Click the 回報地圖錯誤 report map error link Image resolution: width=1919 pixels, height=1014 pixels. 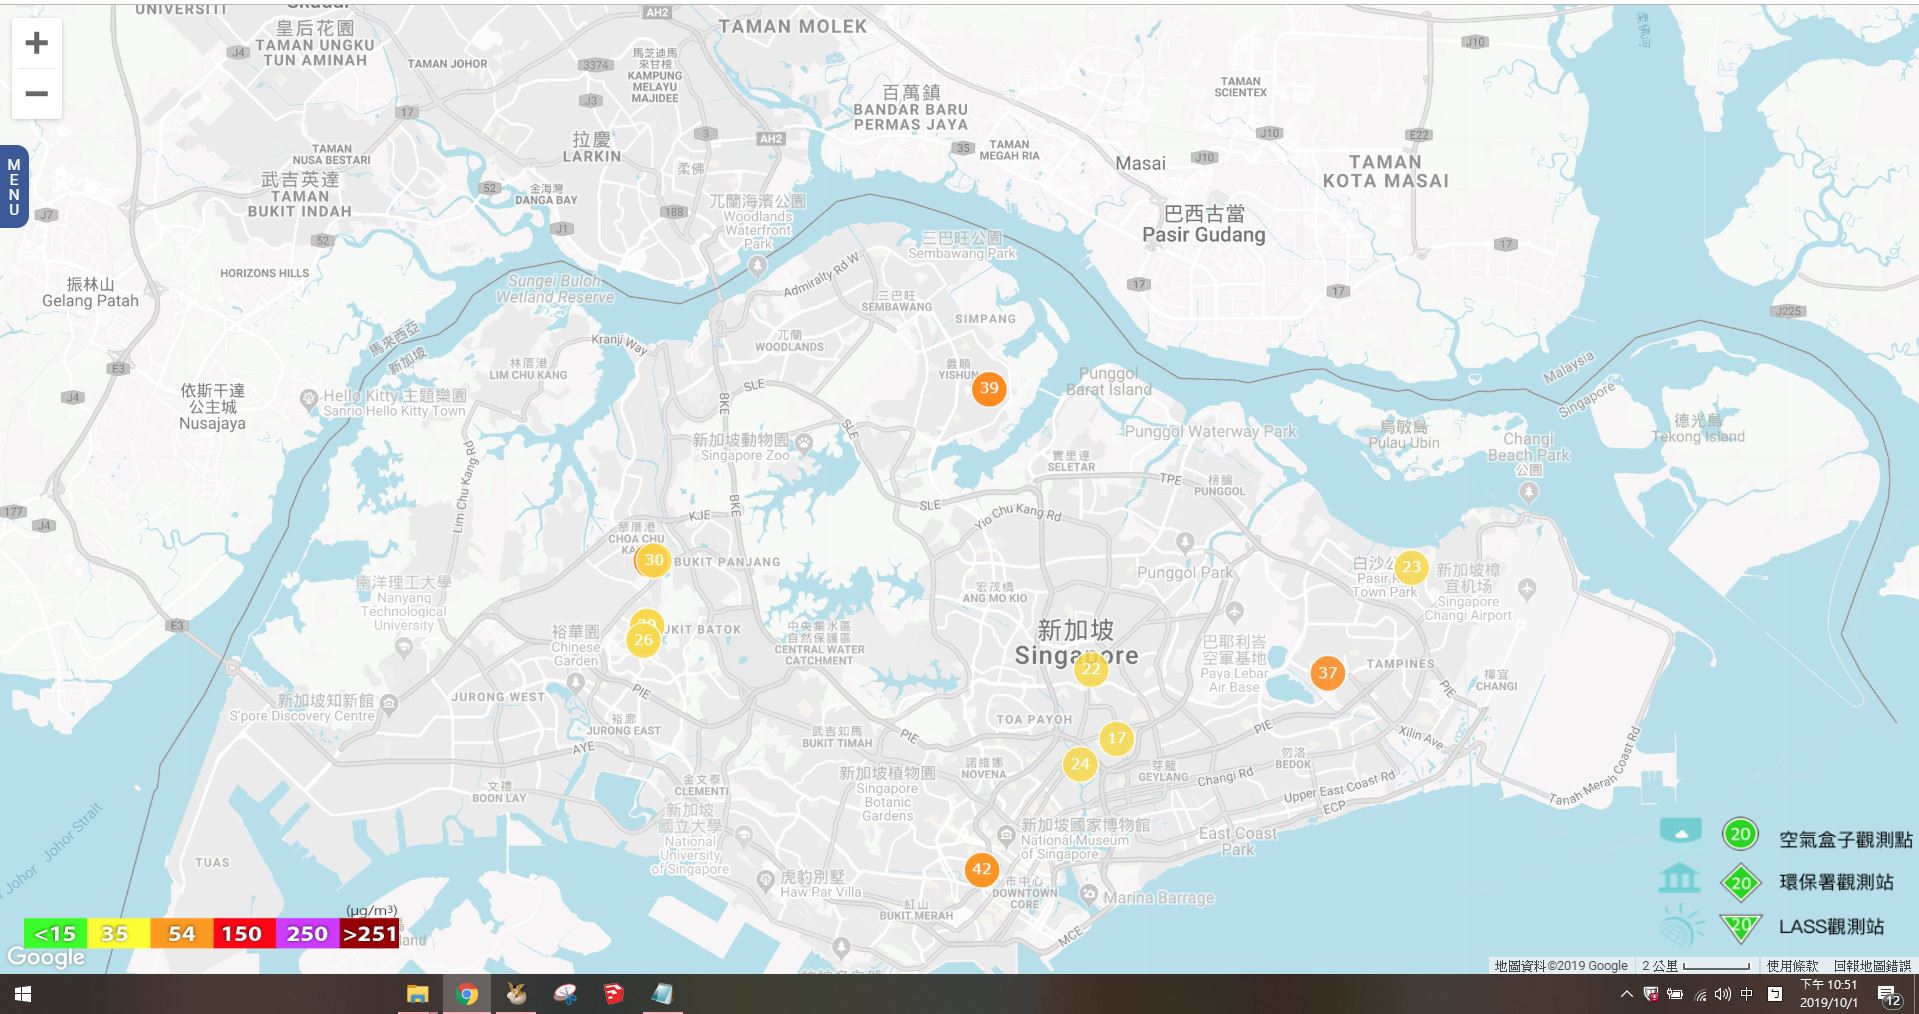1871,966
